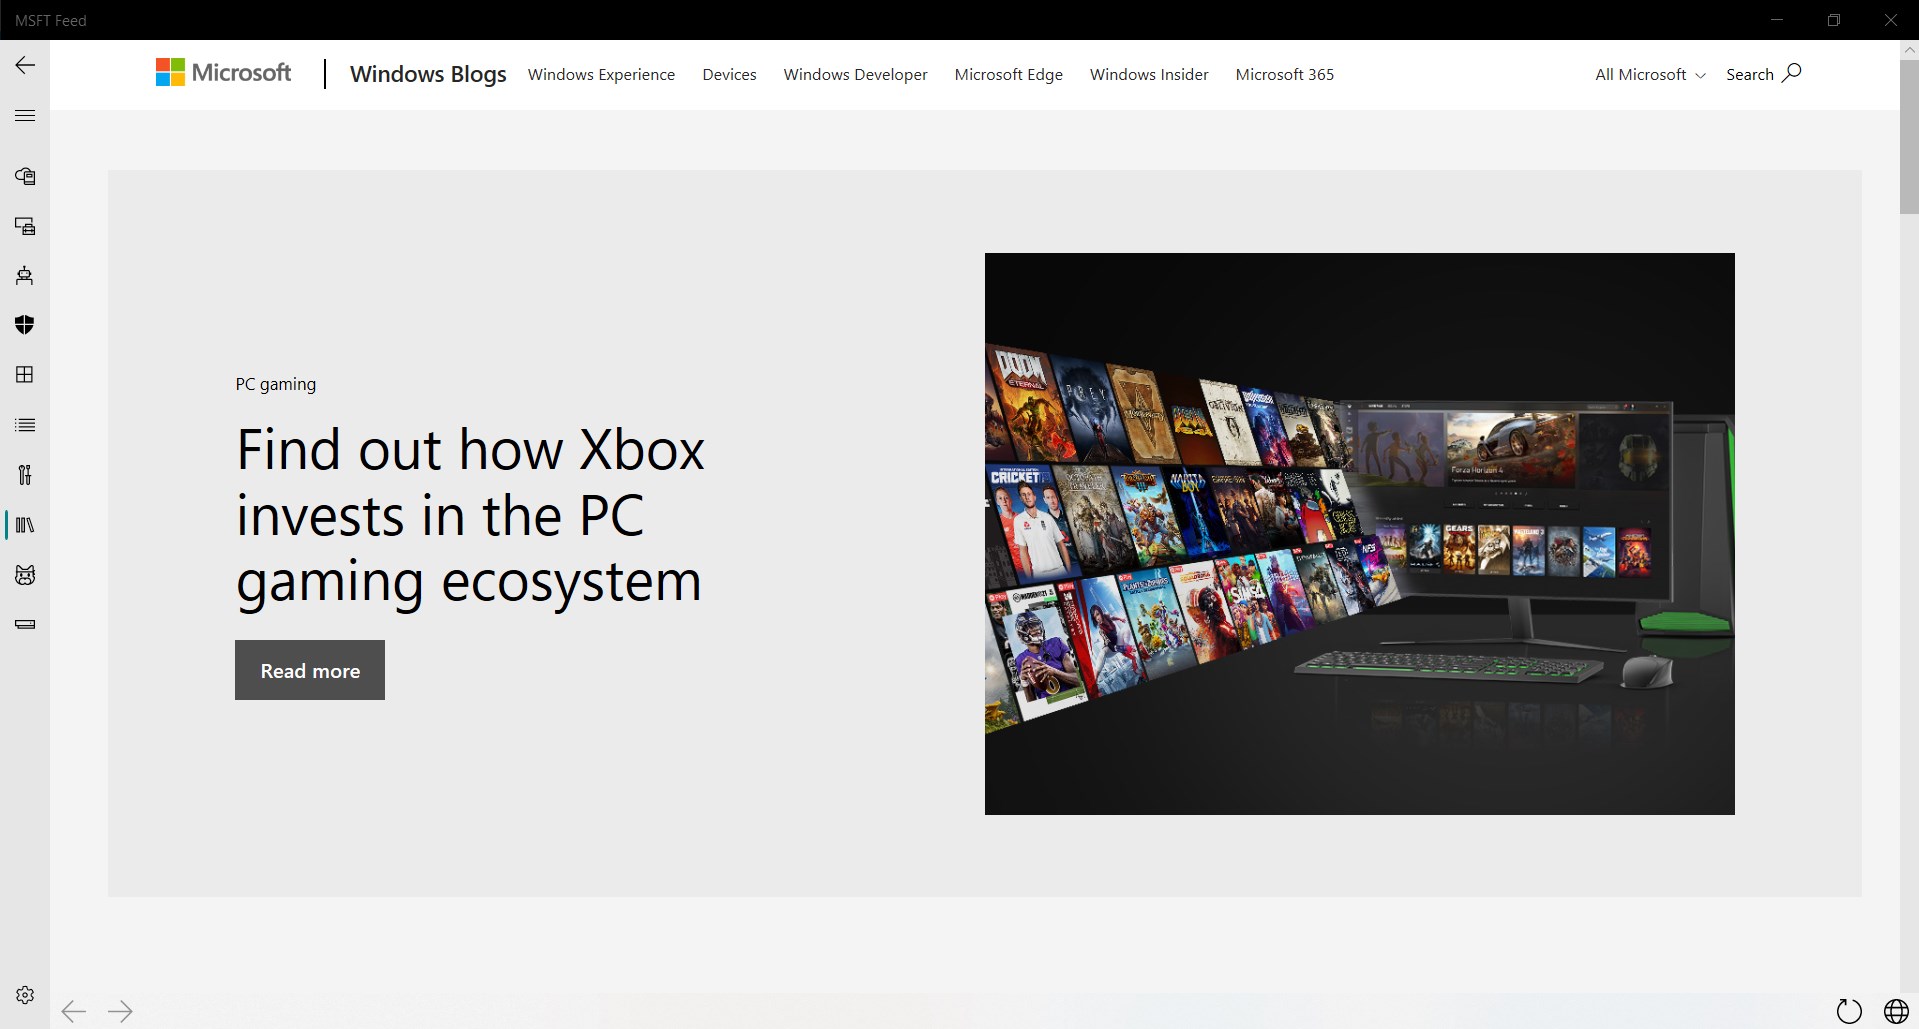The width and height of the screenshot is (1919, 1029).
Task: Go forward with the bottom browser arrow
Action: click(120, 1011)
